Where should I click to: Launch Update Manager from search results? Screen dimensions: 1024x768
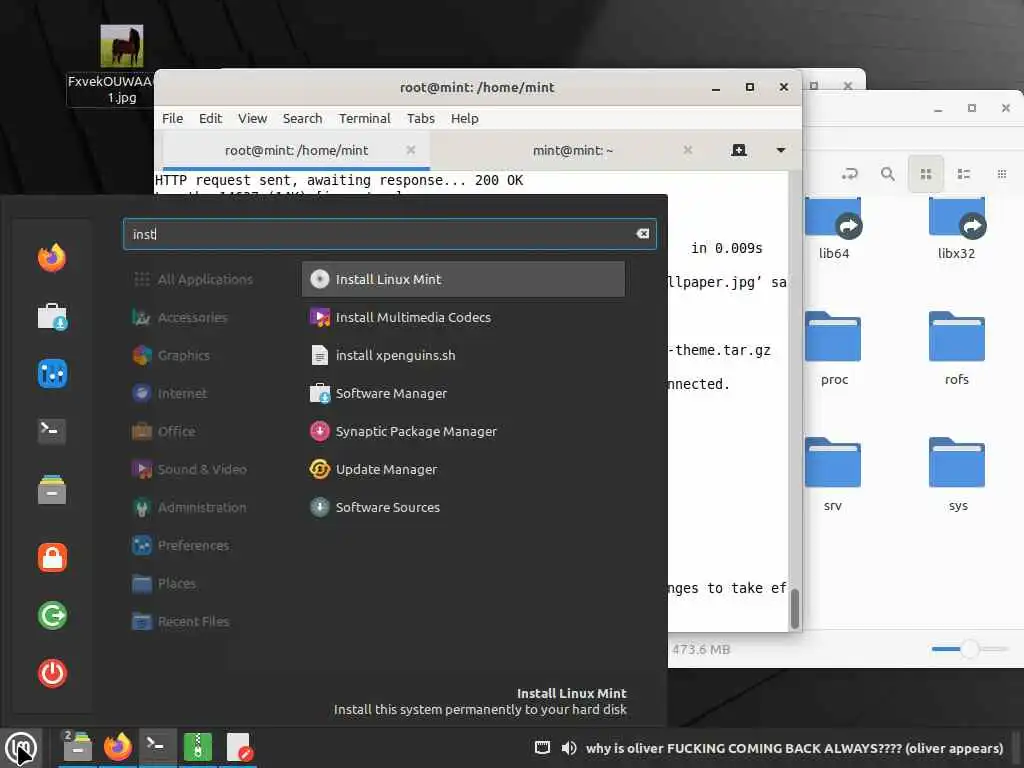coord(463,470)
